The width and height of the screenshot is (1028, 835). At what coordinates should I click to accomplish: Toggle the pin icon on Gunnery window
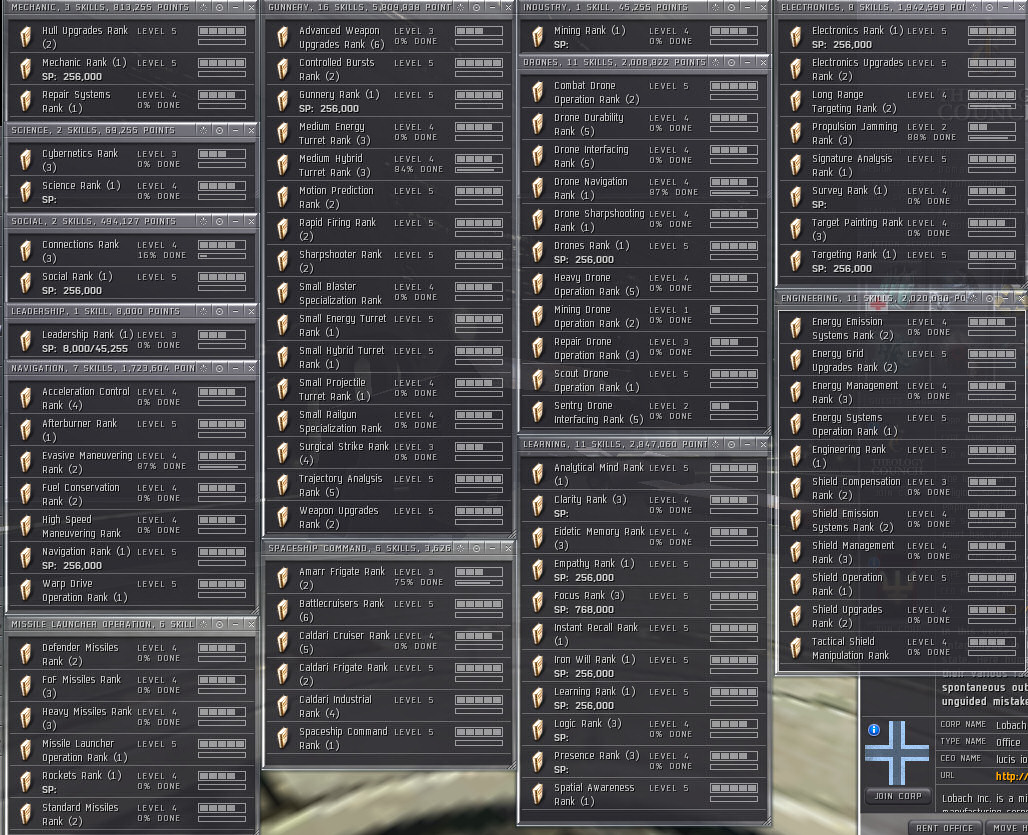(x=461, y=7)
